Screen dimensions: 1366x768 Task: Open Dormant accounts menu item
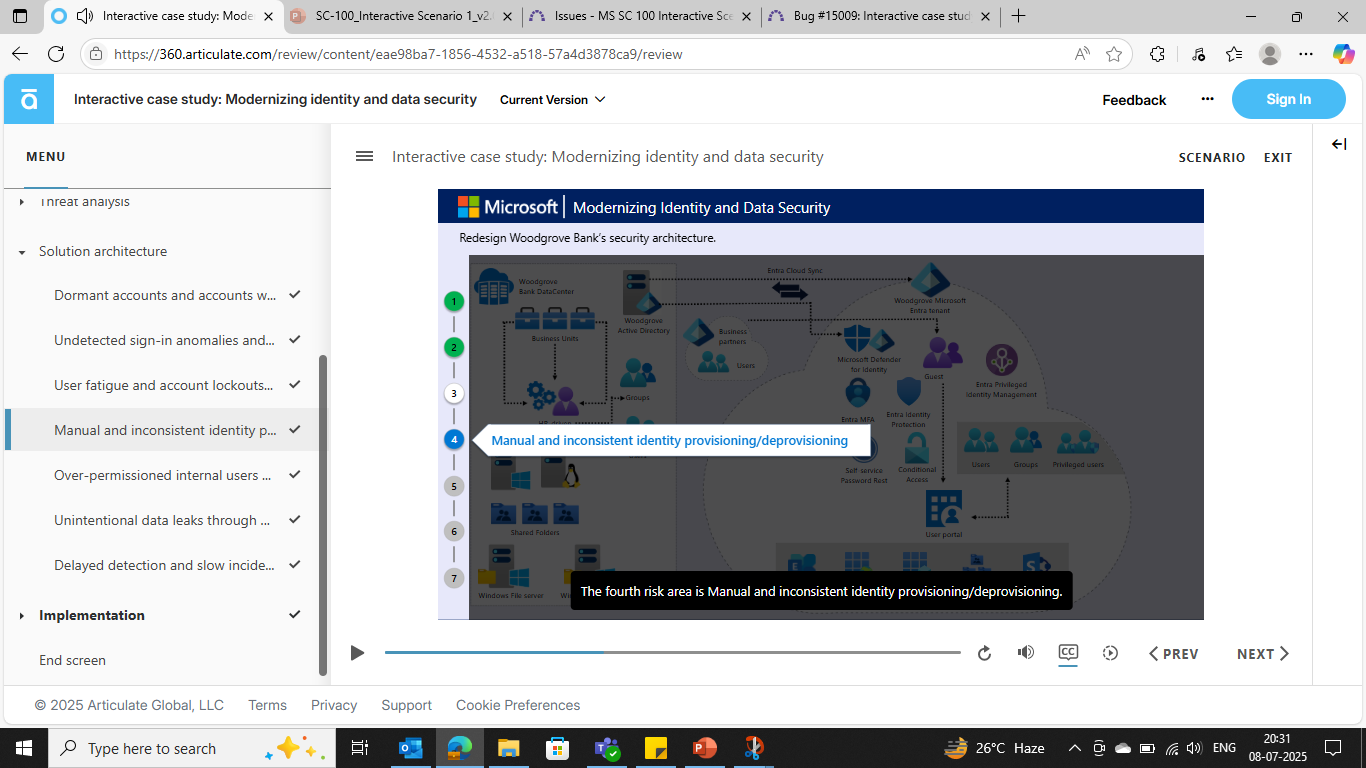[166, 295]
